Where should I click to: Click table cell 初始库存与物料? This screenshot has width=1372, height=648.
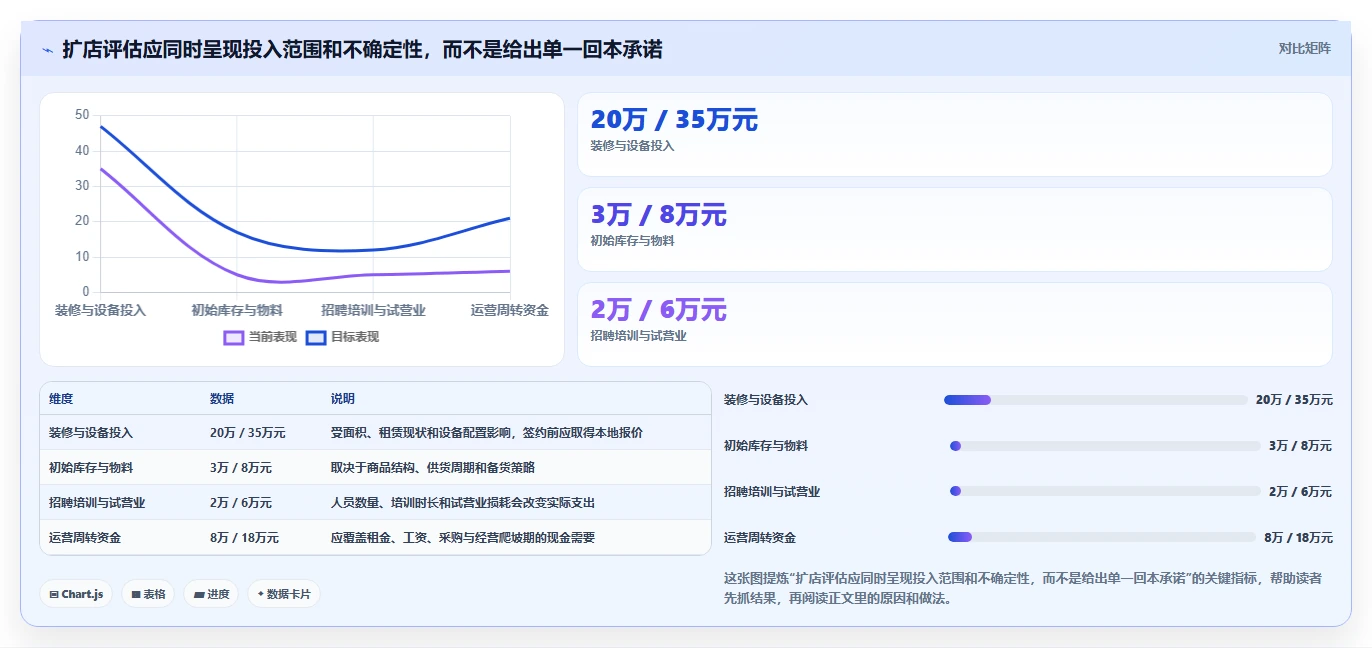click(91, 468)
